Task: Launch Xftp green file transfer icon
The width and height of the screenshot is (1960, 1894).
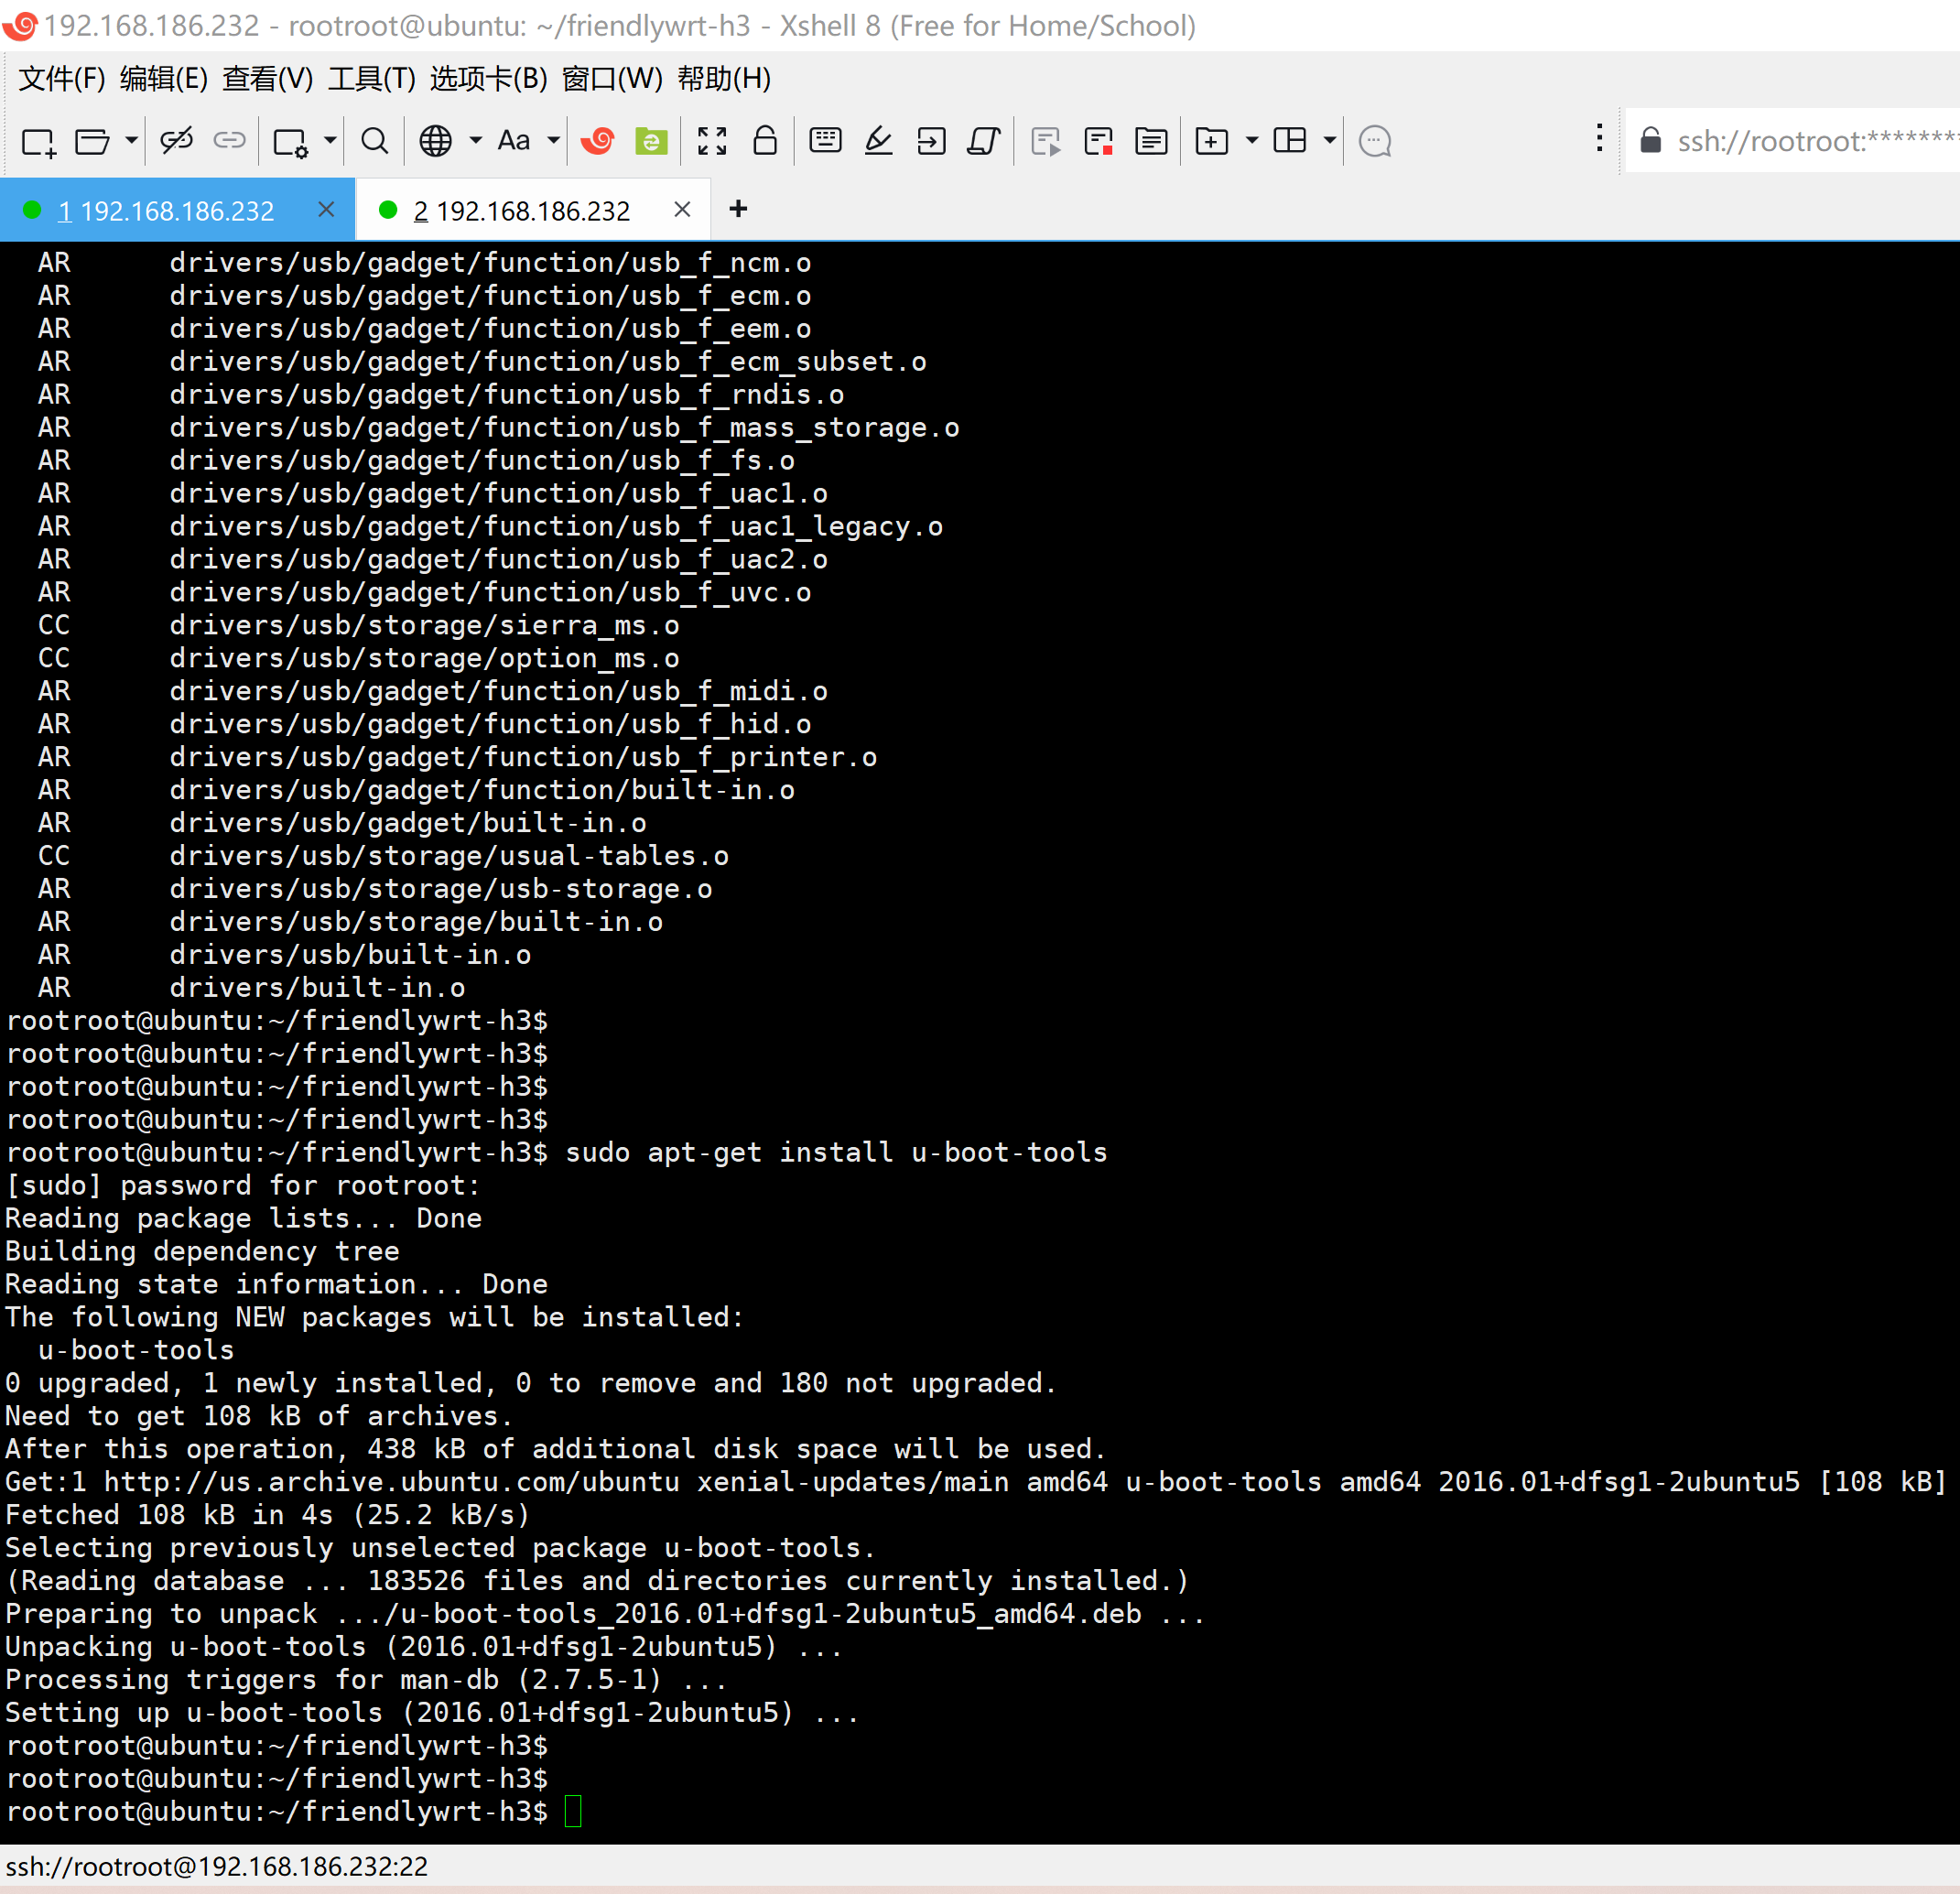Action: click(x=651, y=141)
